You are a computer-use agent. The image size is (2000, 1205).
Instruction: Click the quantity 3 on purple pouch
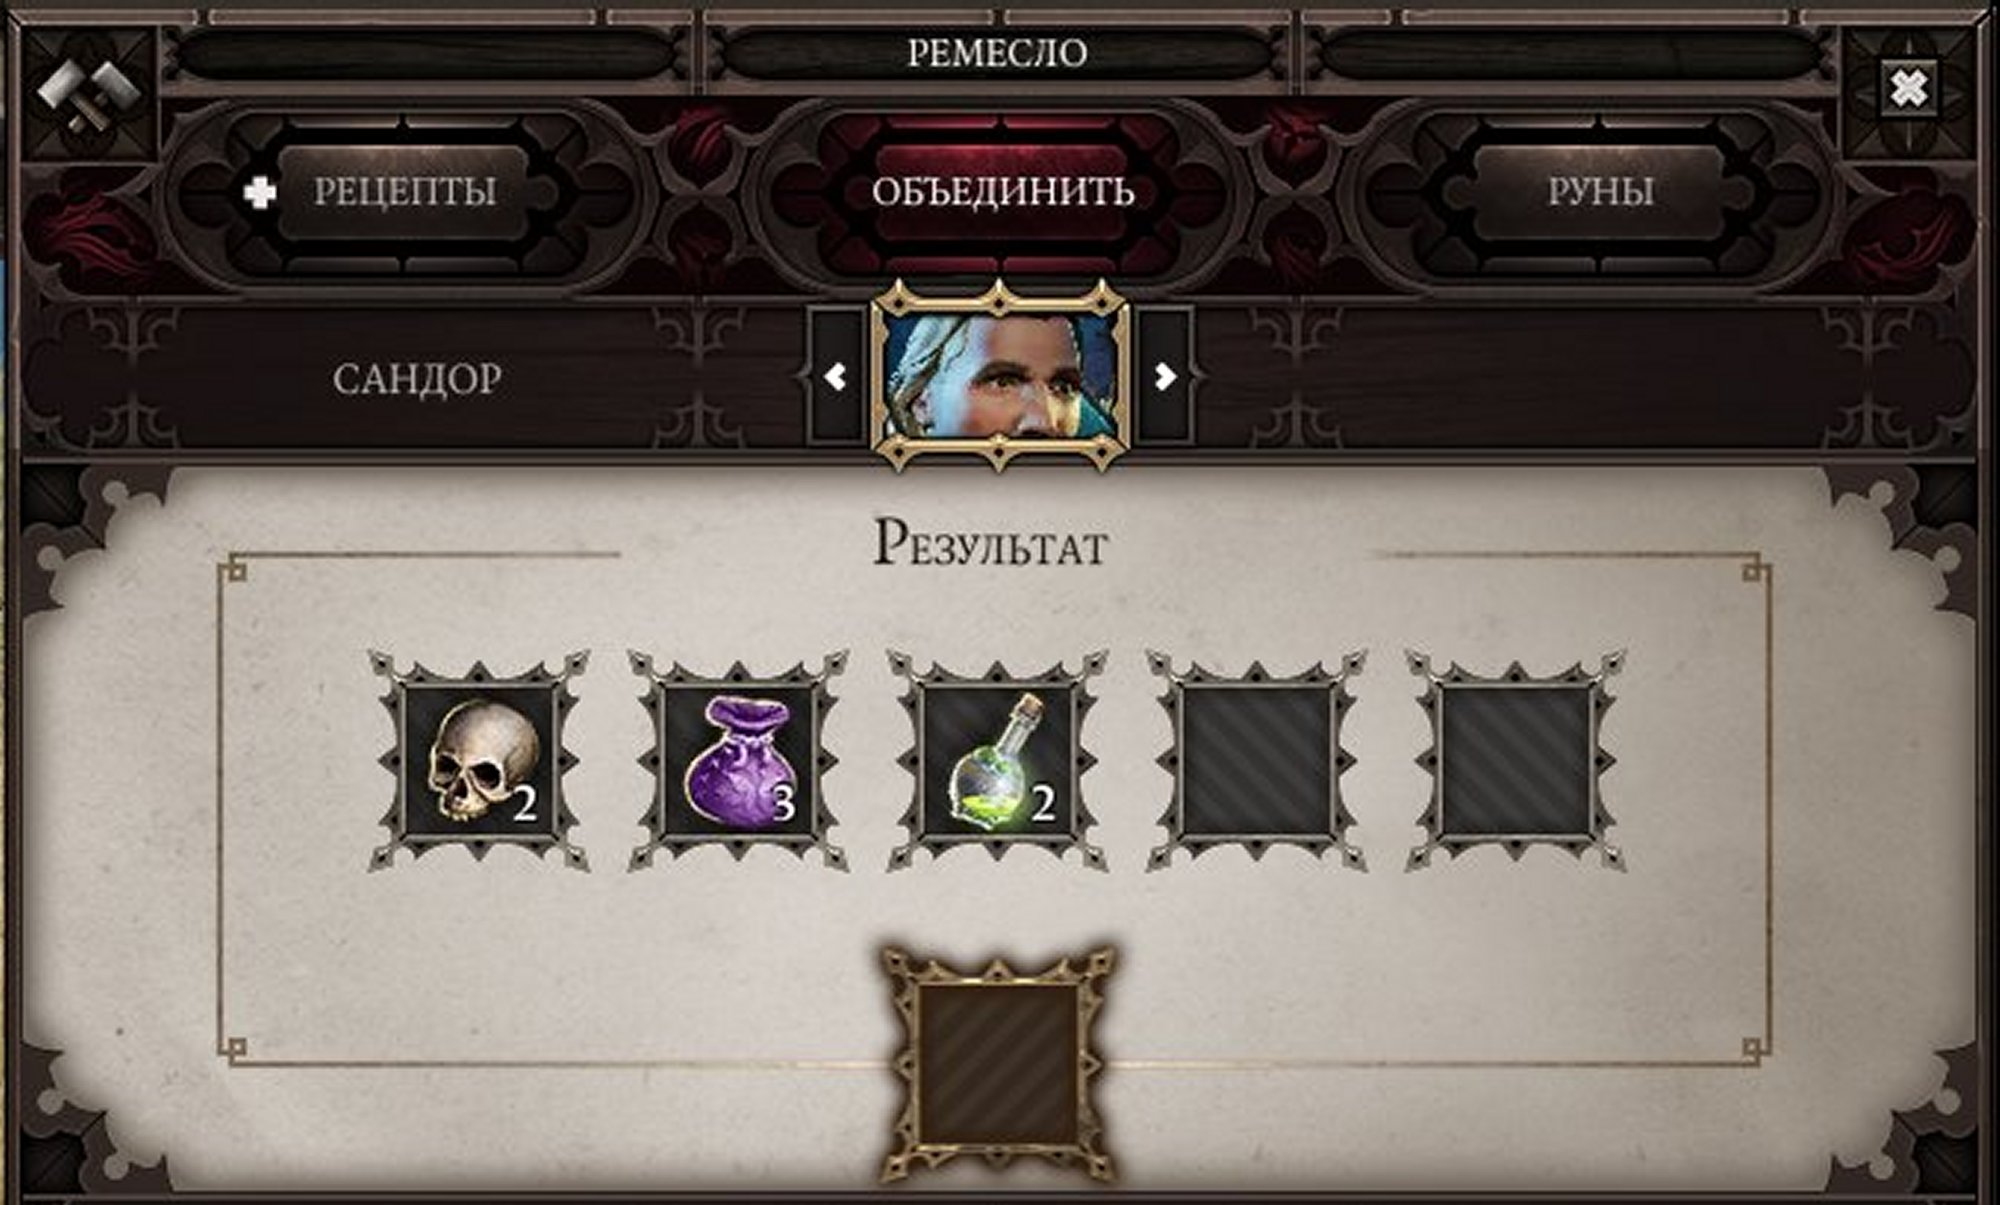[x=784, y=803]
